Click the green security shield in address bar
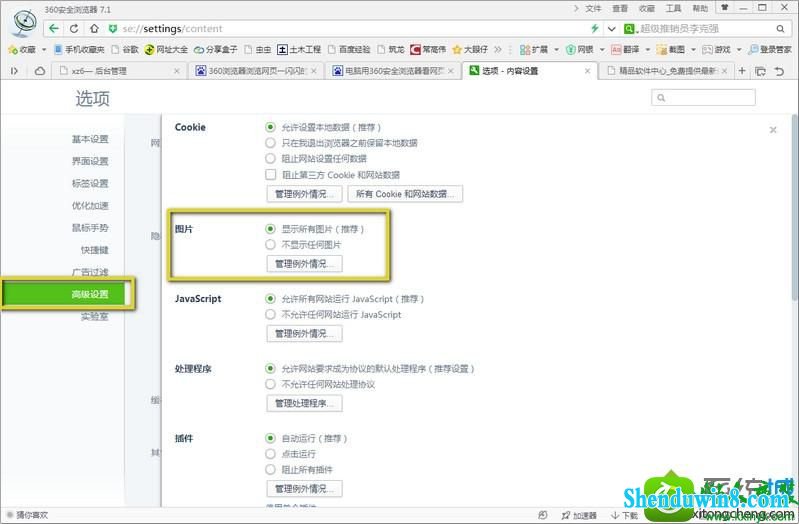Image resolution: width=799 pixels, height=524 pixels. pyautogui.click(x=113, y=29)
